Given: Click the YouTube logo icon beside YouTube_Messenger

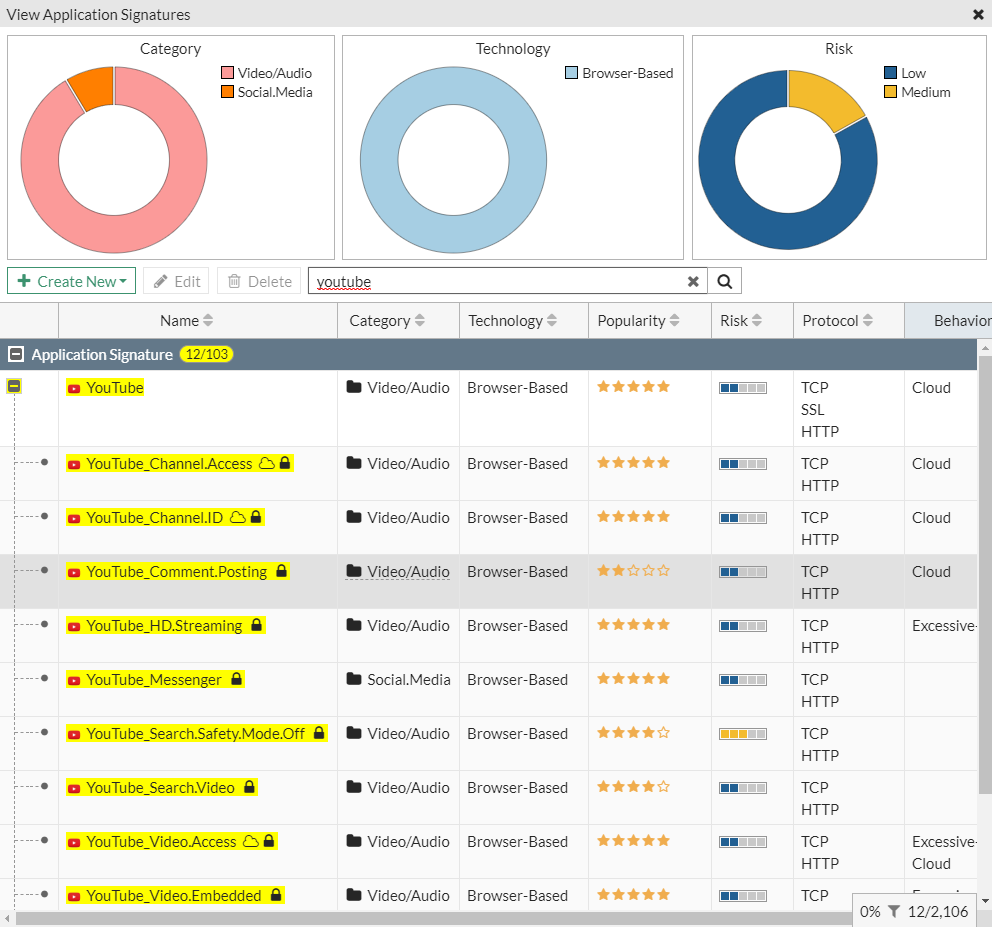Looking at the screenshot, I should 74,680.
